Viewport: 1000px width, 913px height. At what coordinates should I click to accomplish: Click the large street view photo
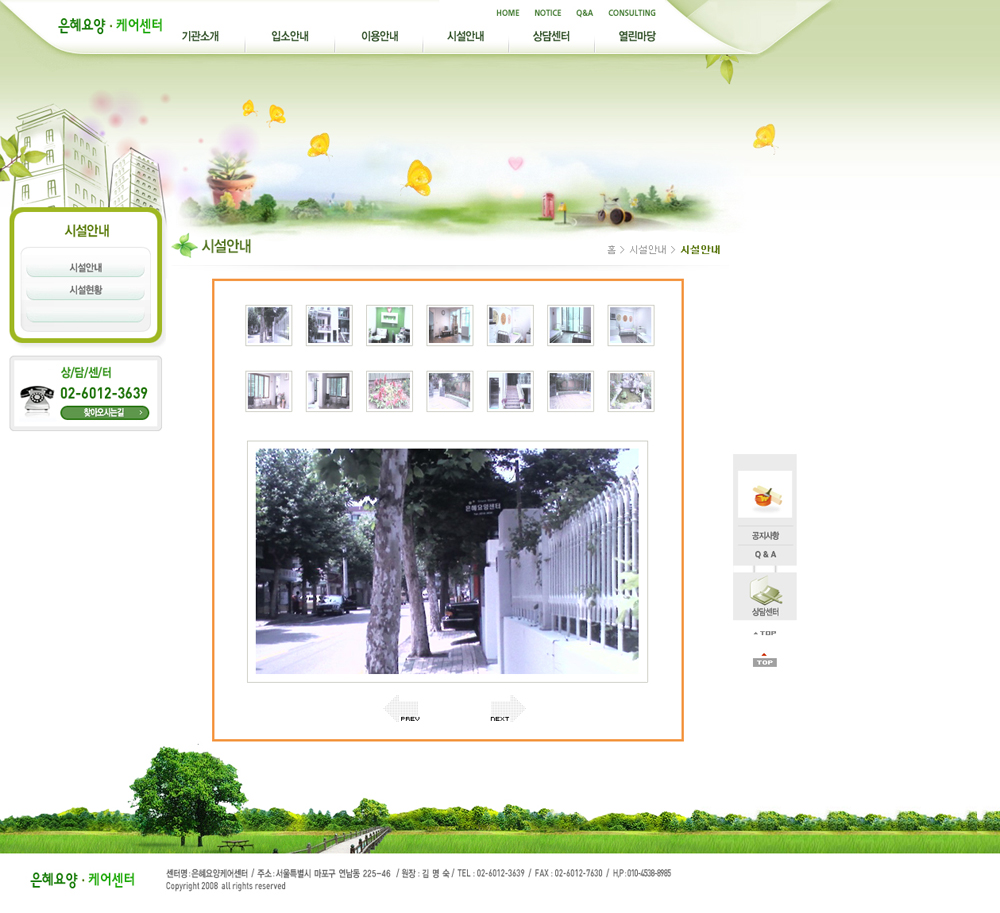point(447,561)
